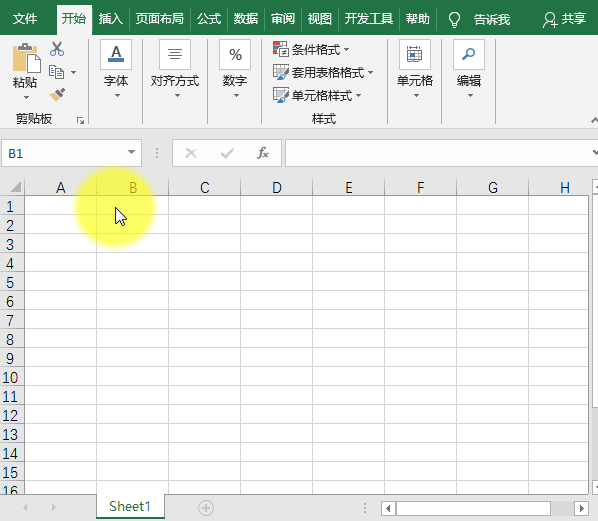The image size is (598, 521).
Task: Click the 共享 share person icon
Action: (550, 19)
